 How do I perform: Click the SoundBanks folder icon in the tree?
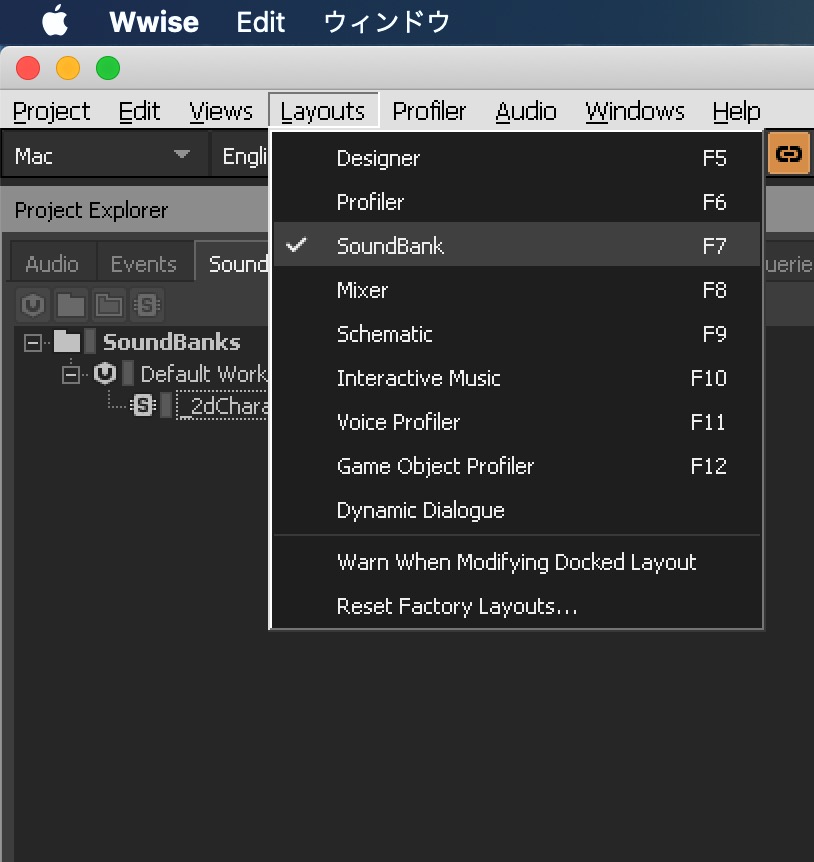tap(67, 341)
